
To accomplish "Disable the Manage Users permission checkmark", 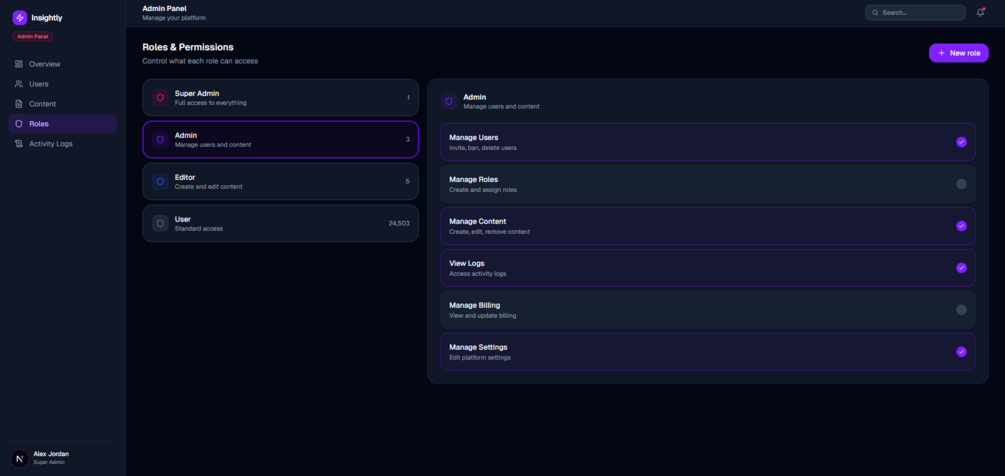I will tap(961, 142).
